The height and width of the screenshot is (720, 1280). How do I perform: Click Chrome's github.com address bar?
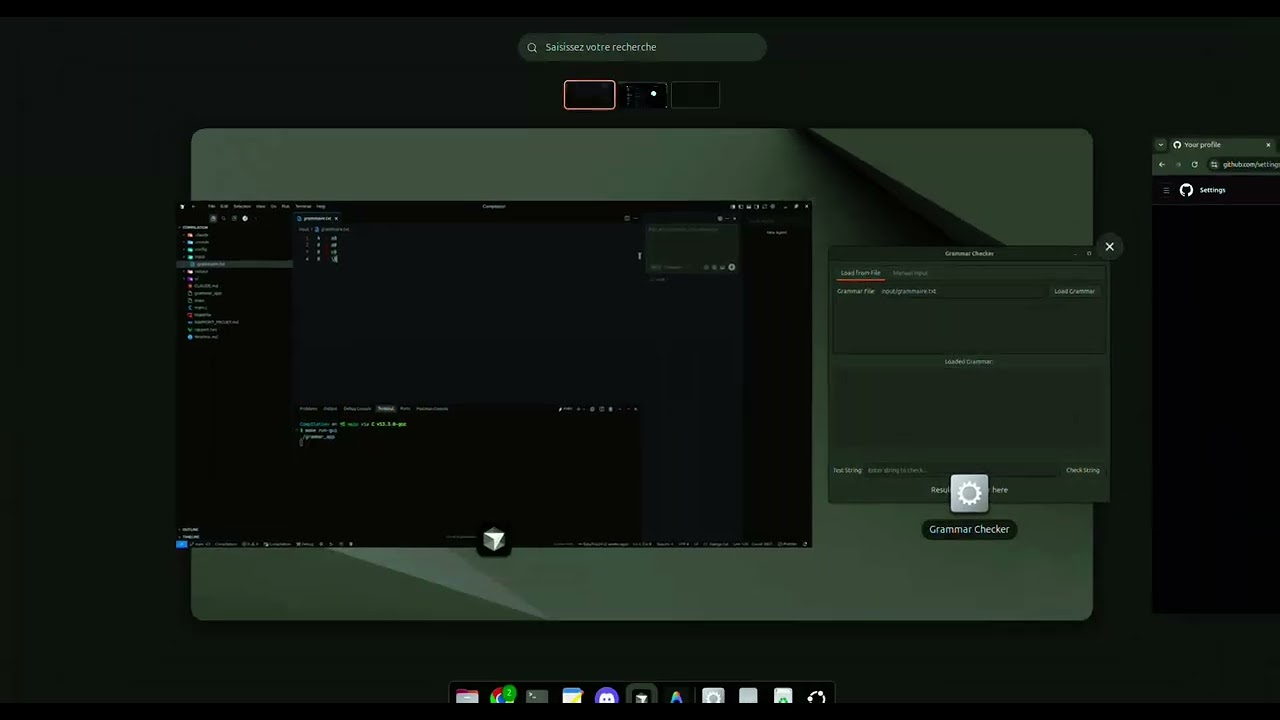pos(1245,164)
